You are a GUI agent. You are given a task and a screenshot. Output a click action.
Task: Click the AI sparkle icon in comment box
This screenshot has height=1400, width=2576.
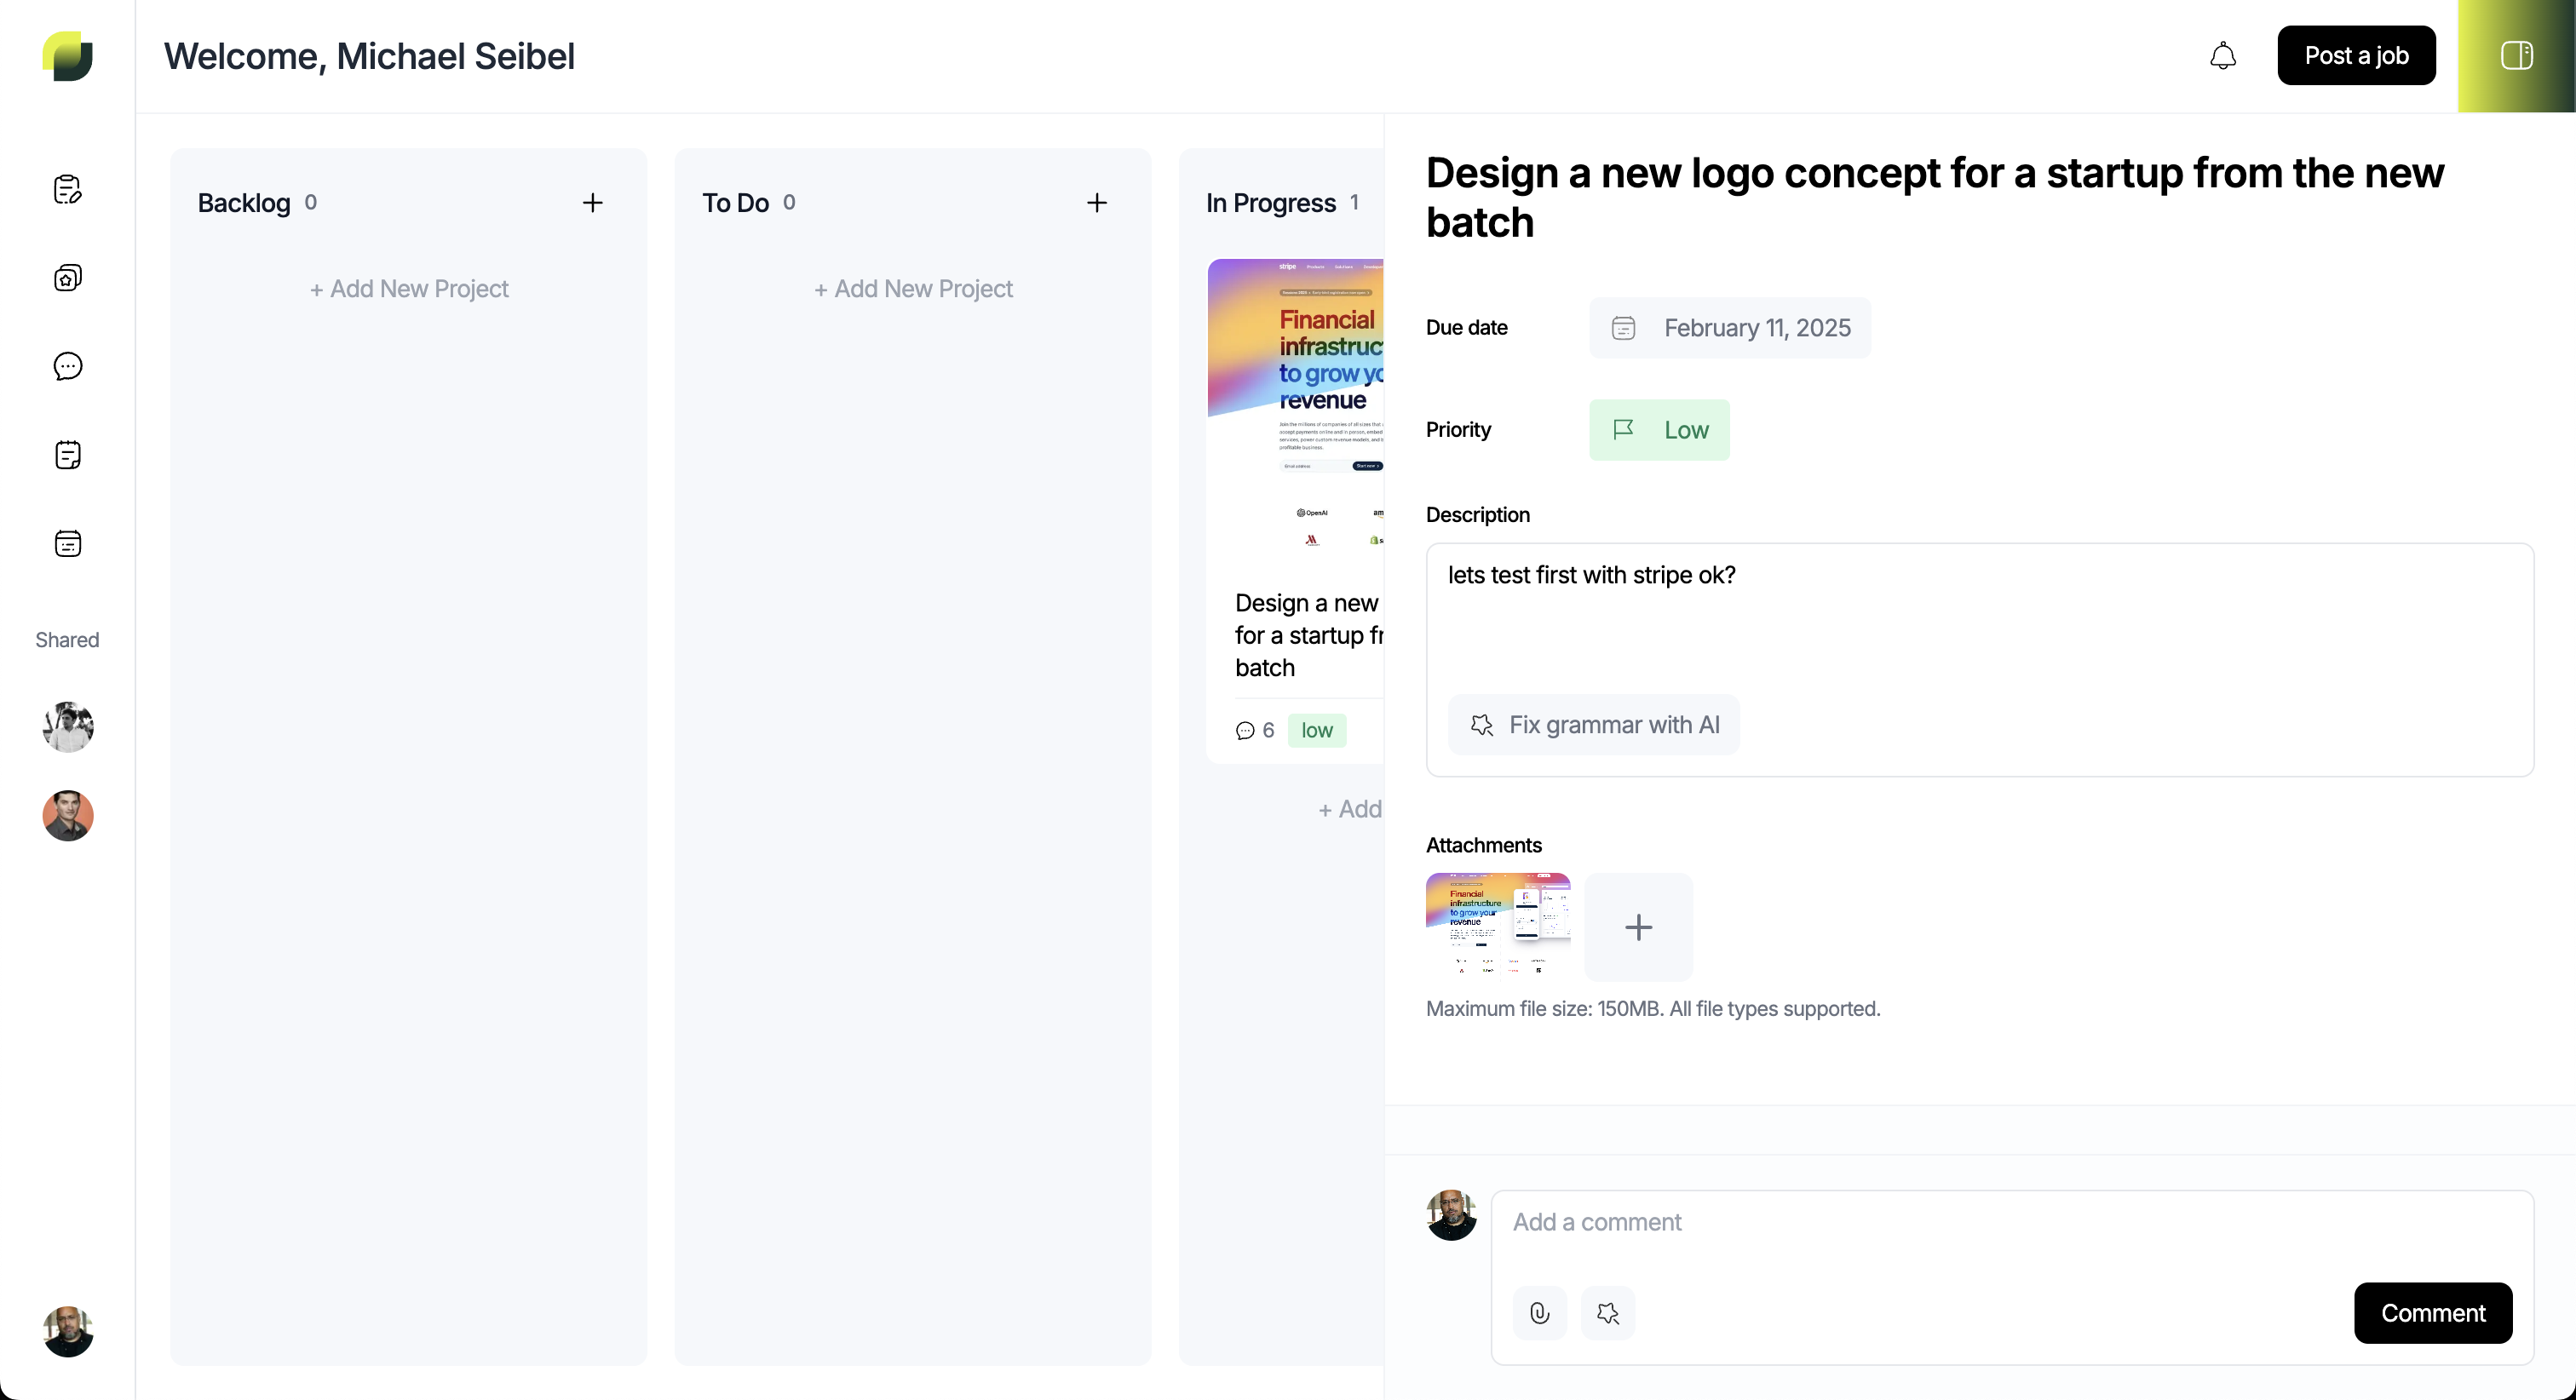point(1608,1313)
